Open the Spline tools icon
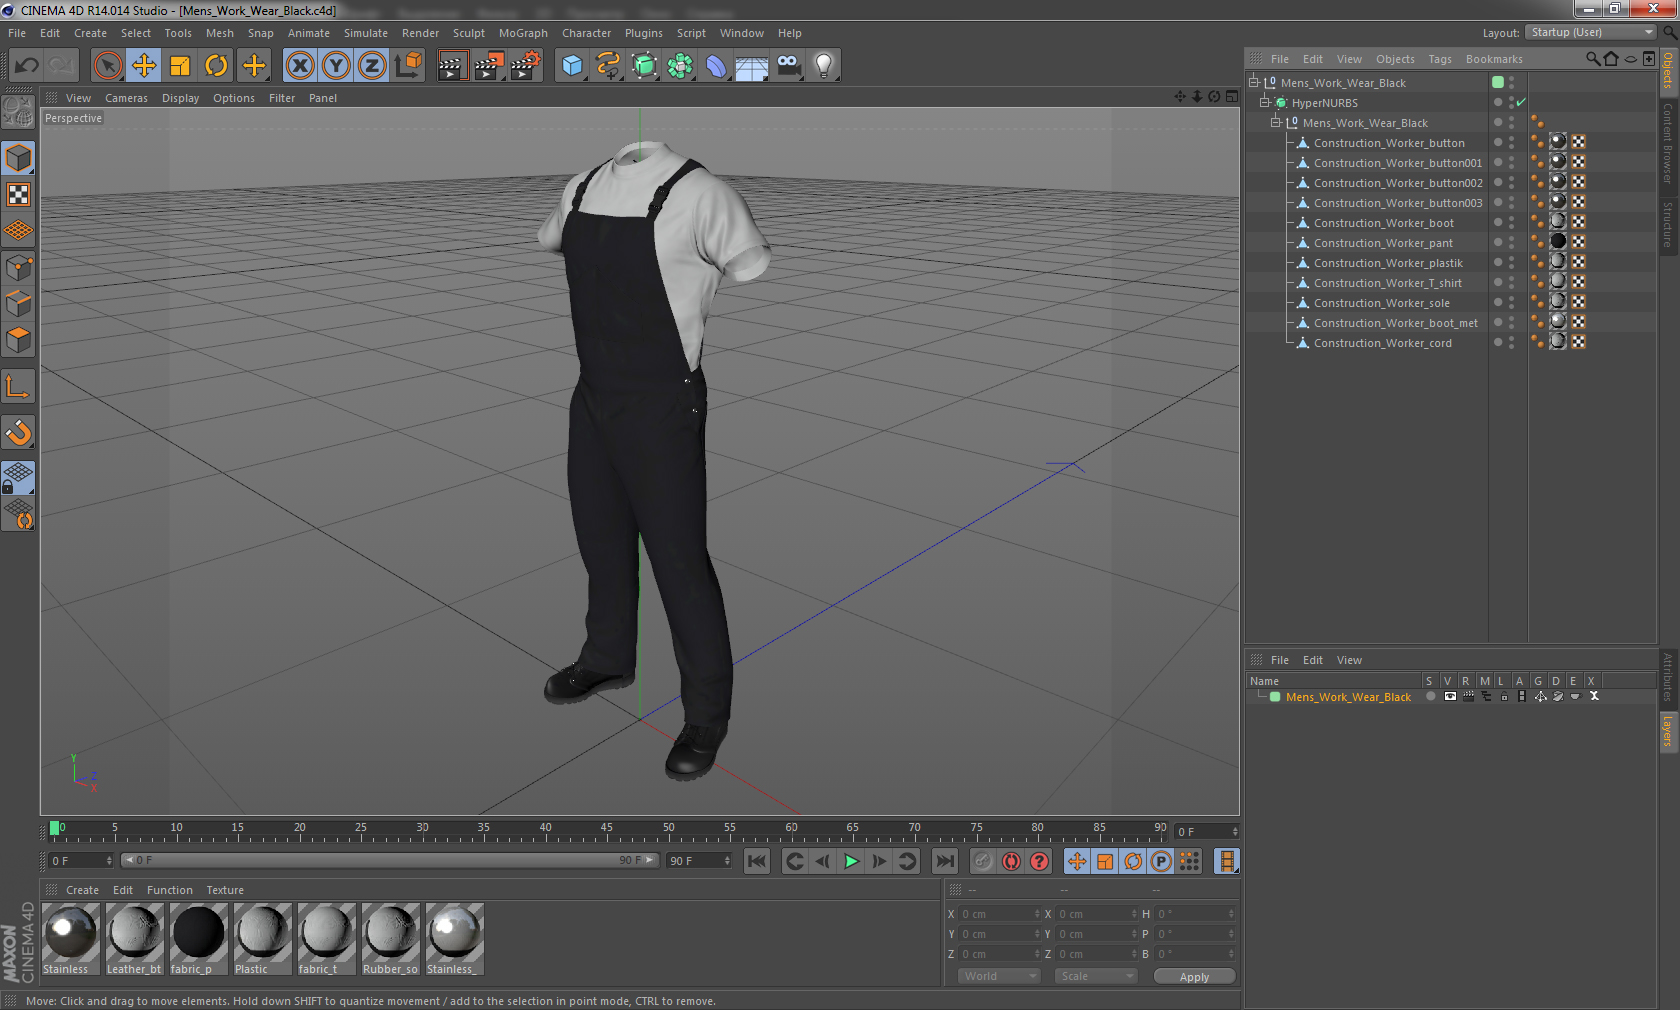Screen dimensions: 1680x1010 click(x=608, y=66)
